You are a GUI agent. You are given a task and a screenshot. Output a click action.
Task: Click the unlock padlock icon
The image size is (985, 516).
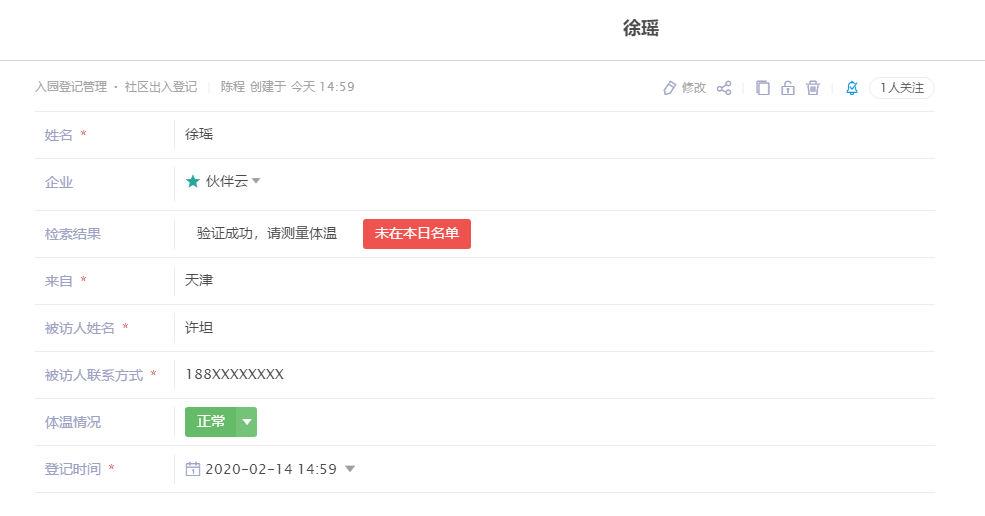788,88
